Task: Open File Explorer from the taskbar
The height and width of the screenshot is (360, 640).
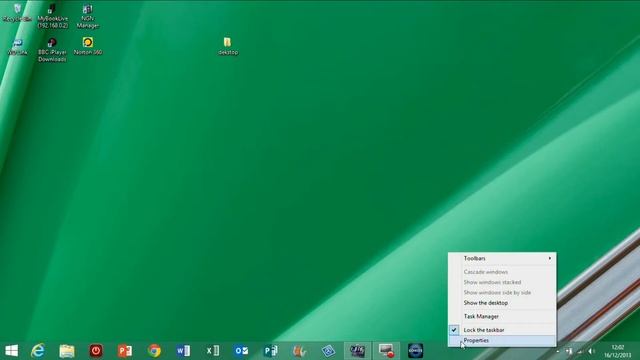Action: pyautogui.click(x=67, y=351)
